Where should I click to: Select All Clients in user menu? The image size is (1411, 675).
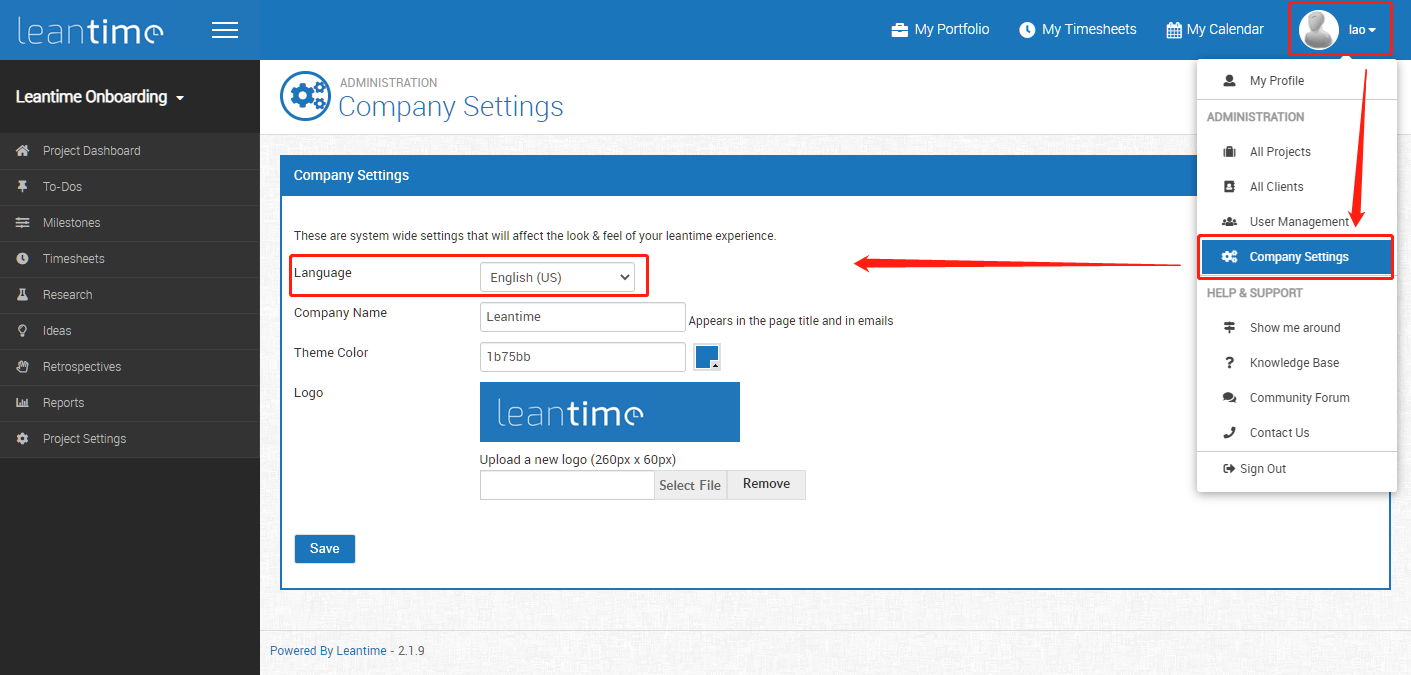[1297, 187]
